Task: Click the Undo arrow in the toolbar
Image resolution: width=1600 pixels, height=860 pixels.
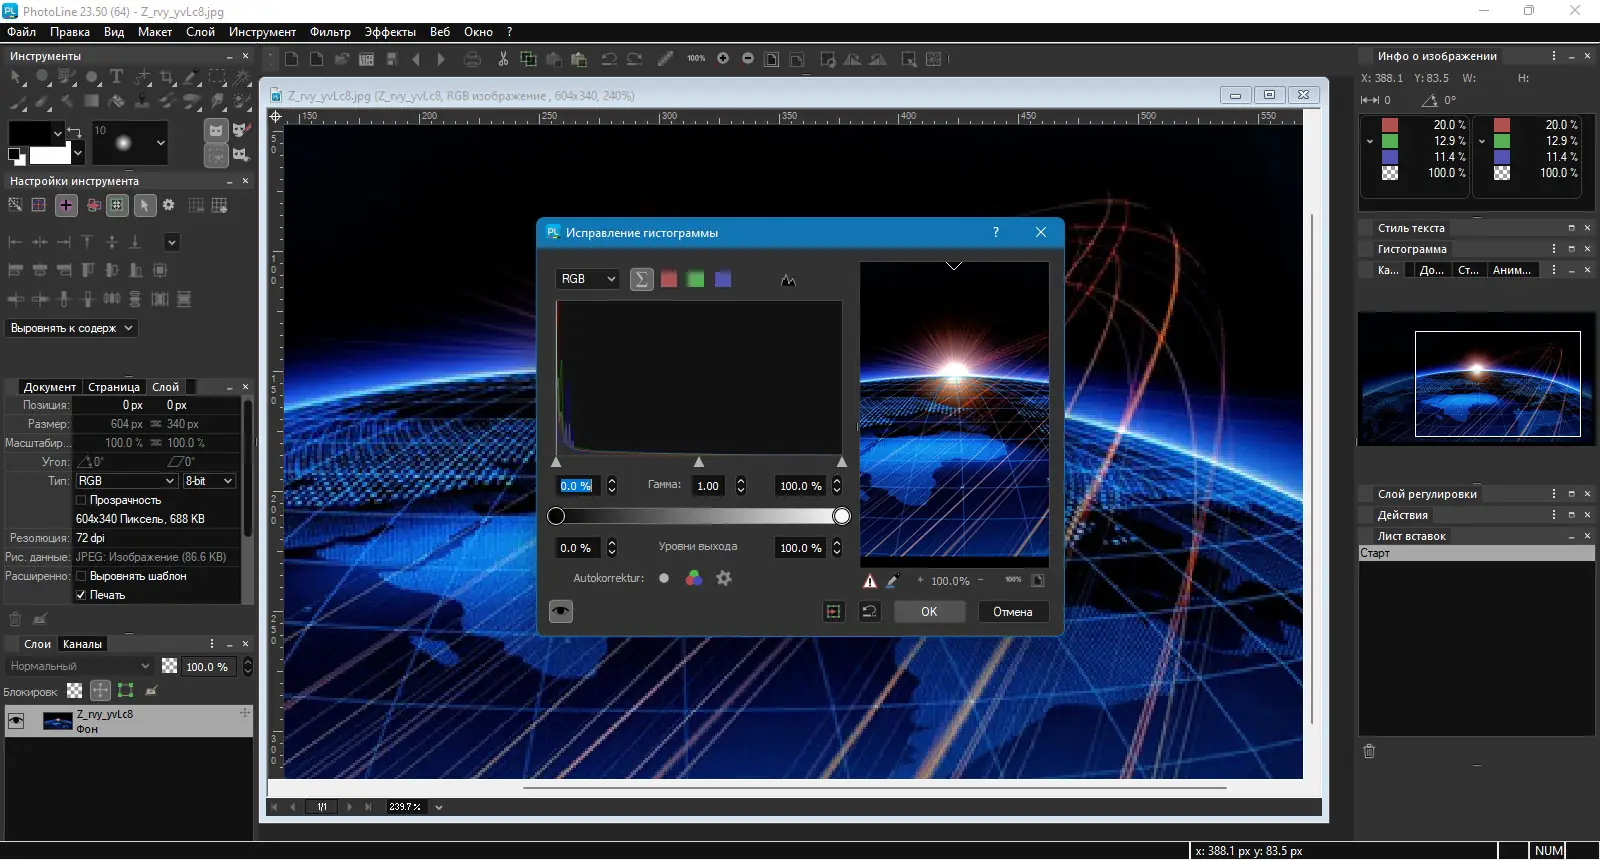Action: (609, 59)
